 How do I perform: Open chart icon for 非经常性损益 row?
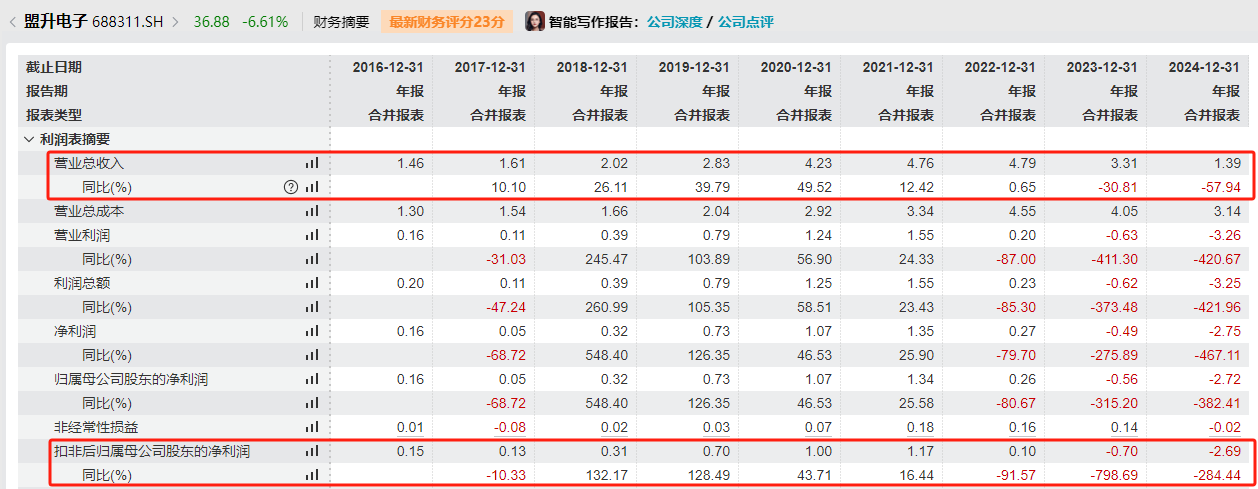coord(312,427)
